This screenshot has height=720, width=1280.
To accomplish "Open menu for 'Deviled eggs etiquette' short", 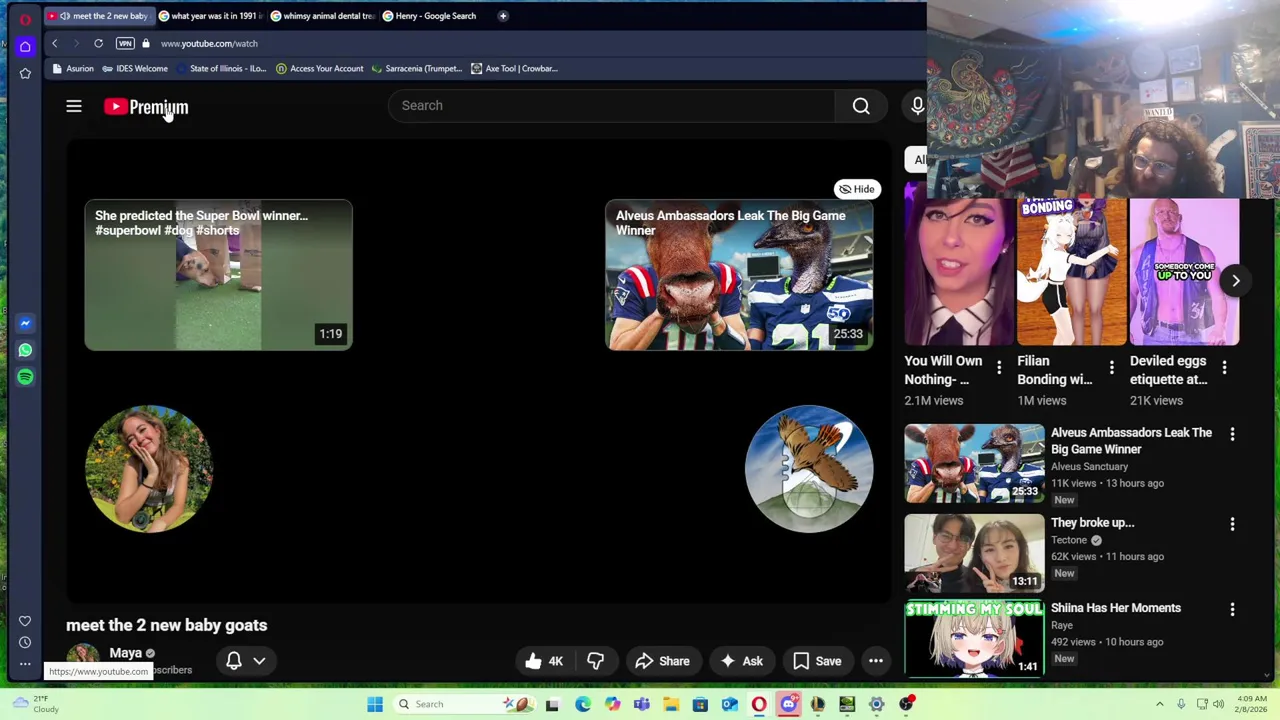I will [x=1225, y=368].
